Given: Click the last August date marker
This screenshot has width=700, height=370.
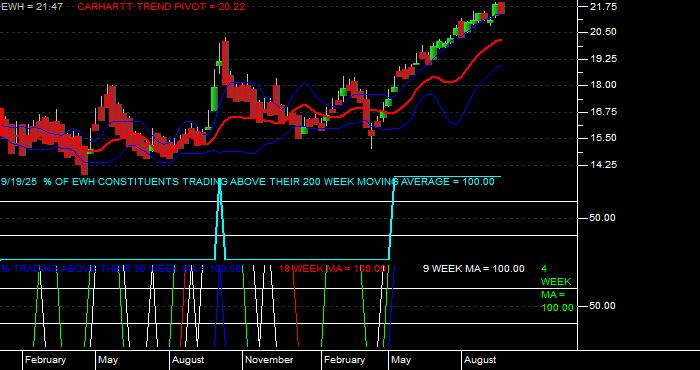Looking at the screenshot, I should [480, 360].
